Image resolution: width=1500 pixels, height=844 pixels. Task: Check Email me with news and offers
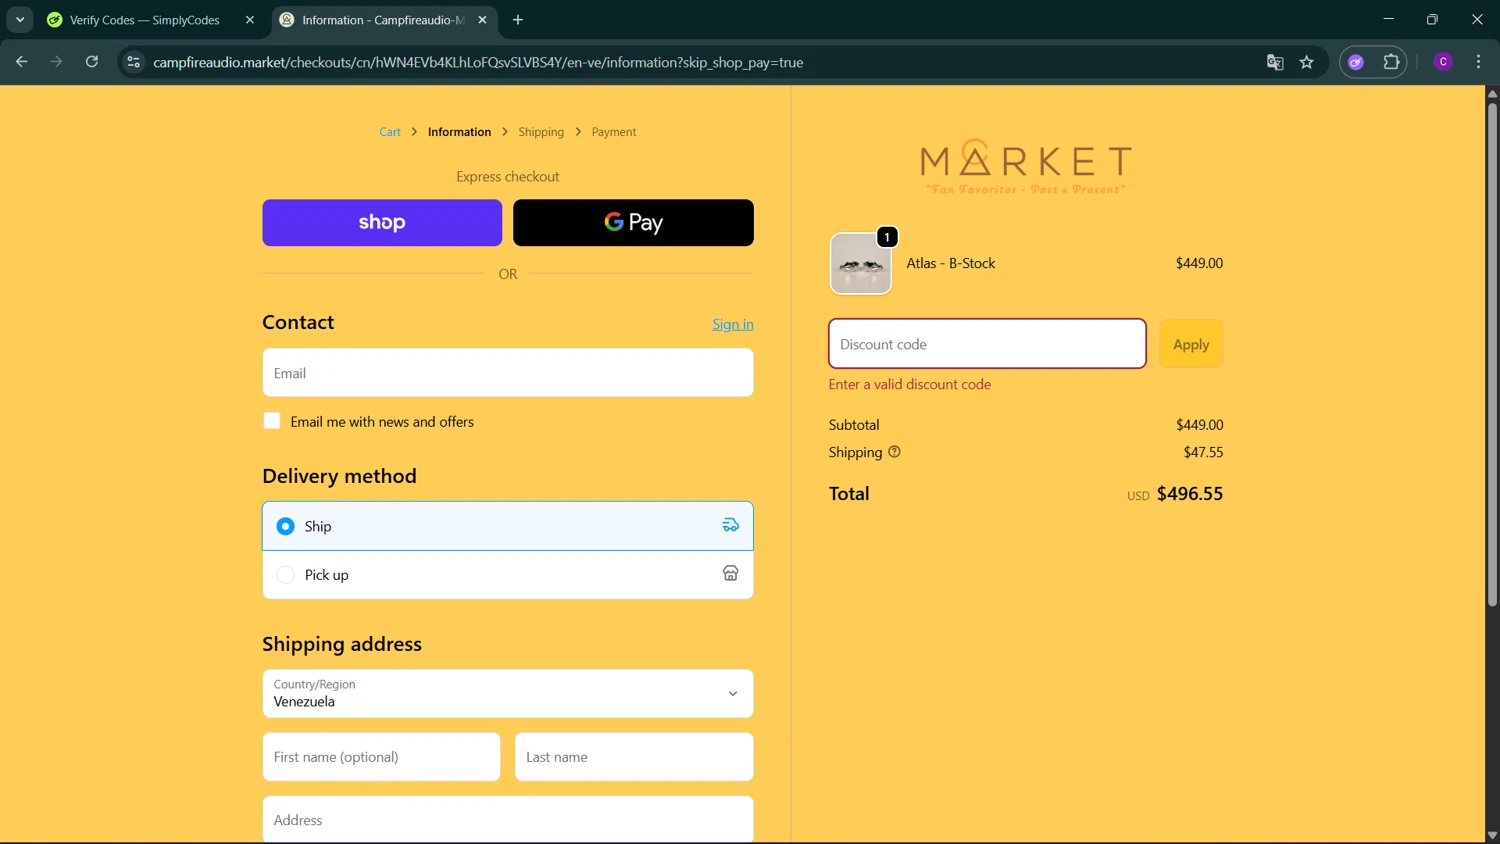pos(272,421)
